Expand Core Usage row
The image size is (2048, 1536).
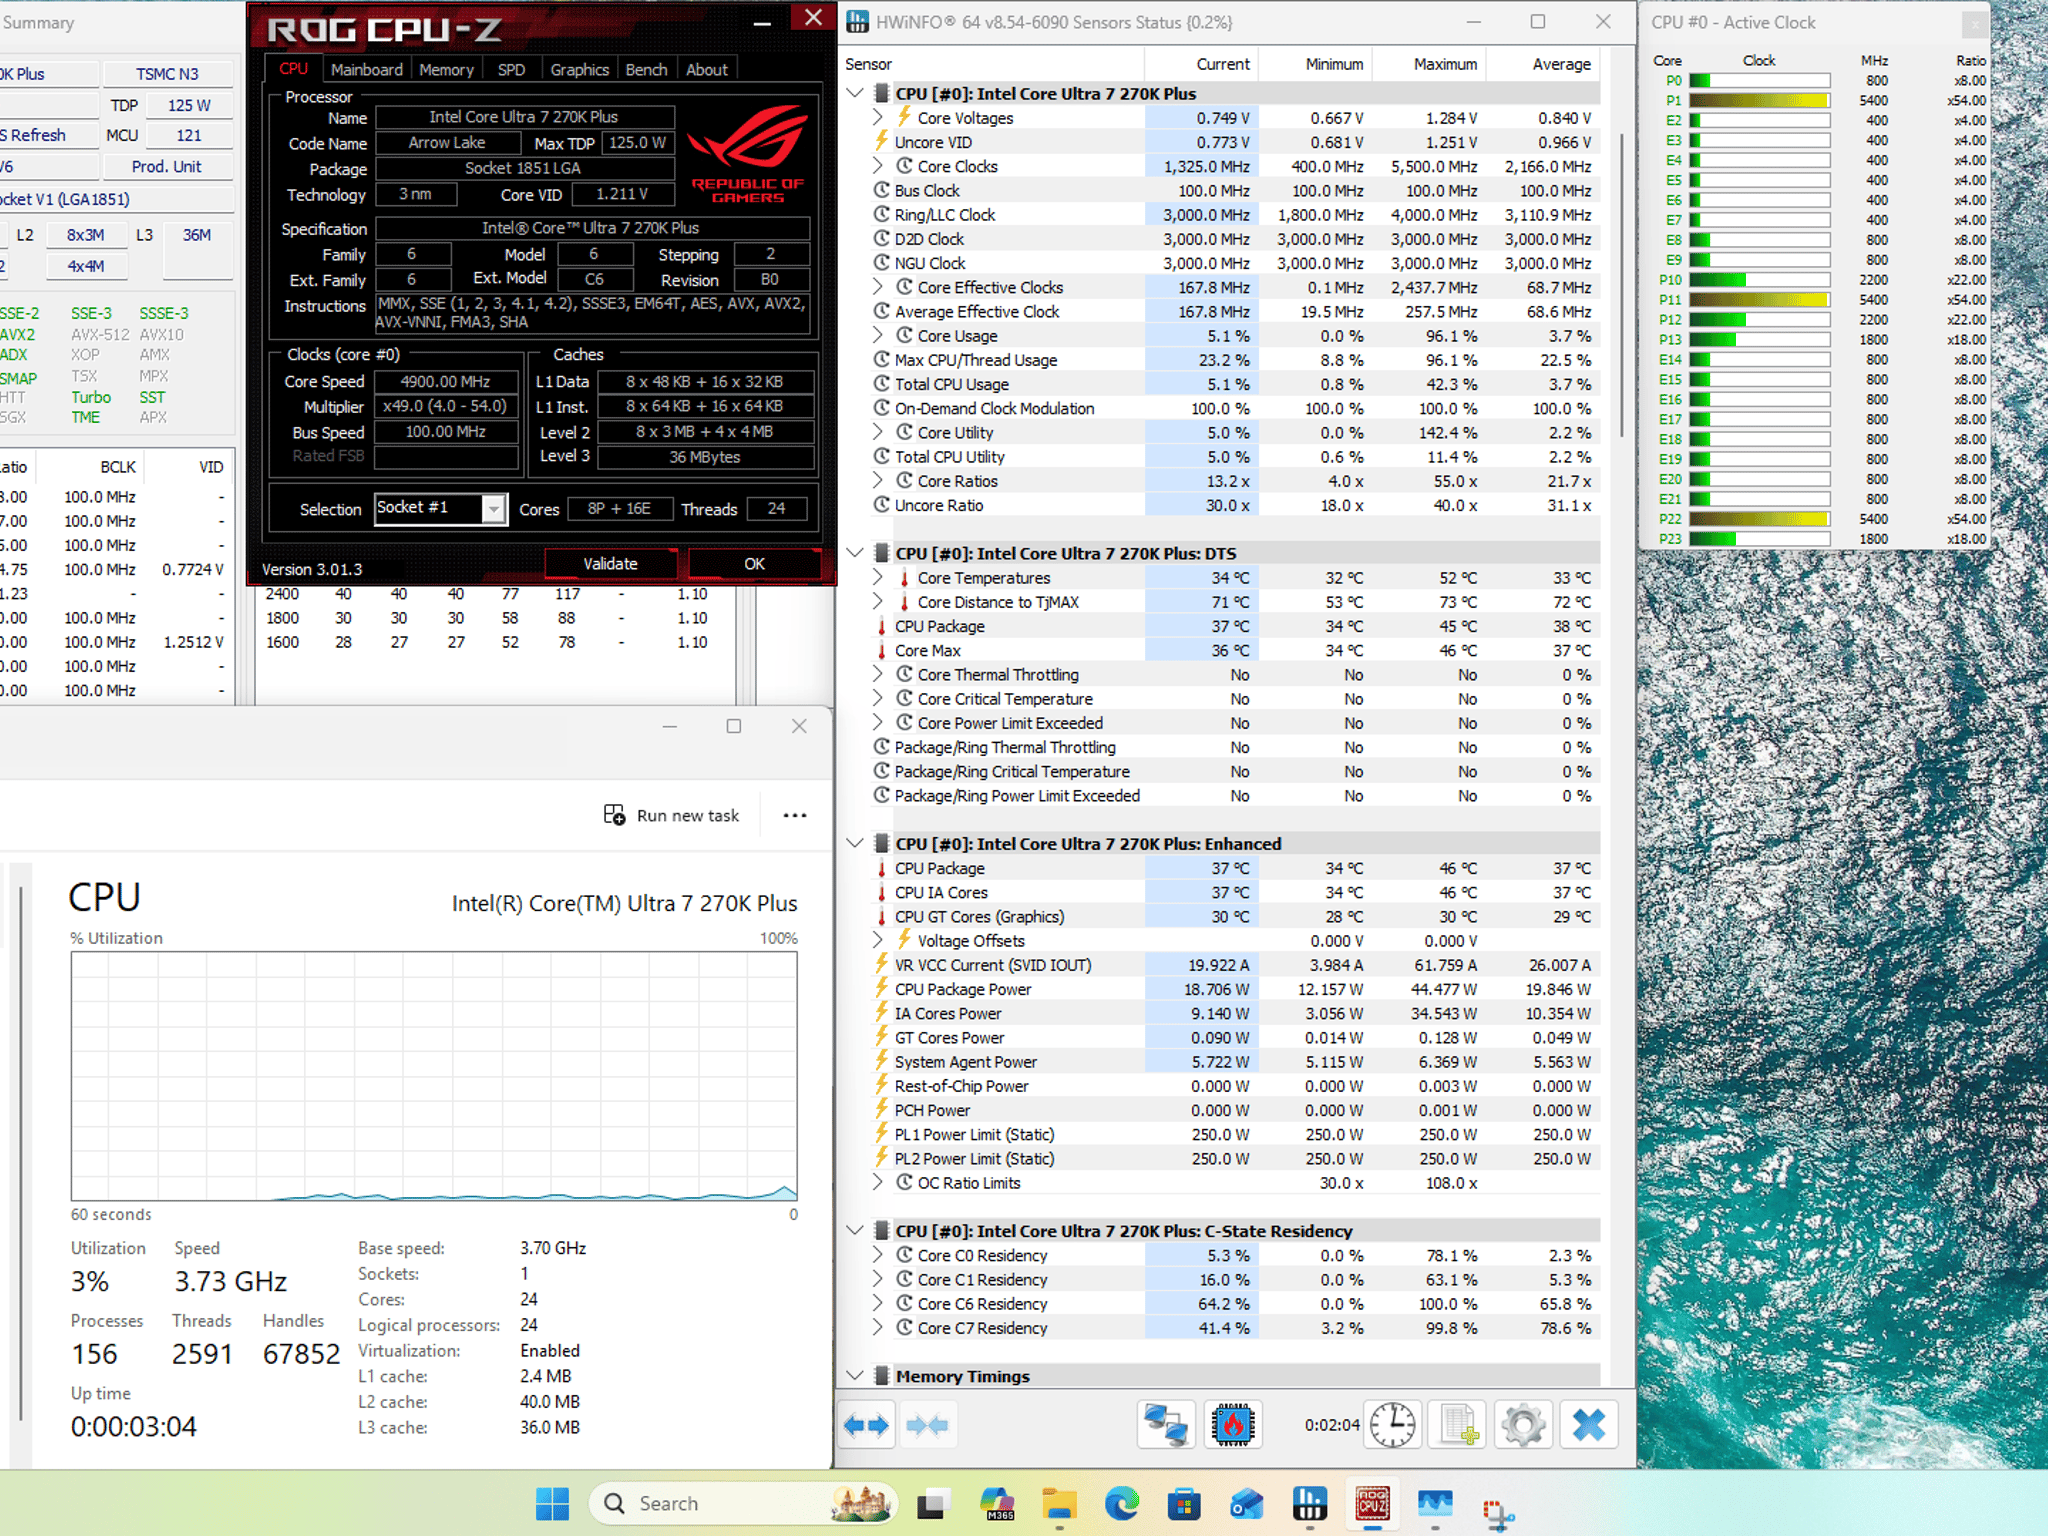877,336
